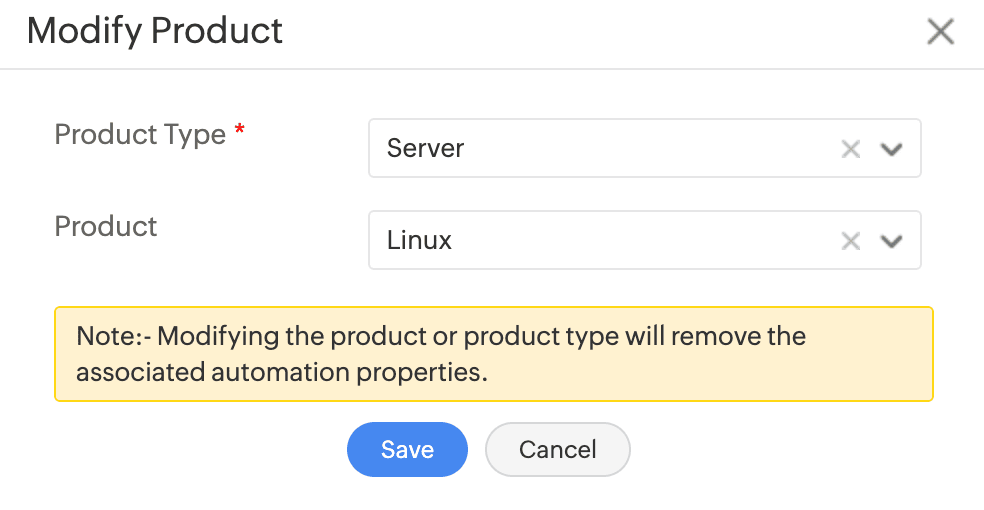984x510 pixels.
Task: Click the "Note:-" prefix in the warning
Action: point(113,336)
